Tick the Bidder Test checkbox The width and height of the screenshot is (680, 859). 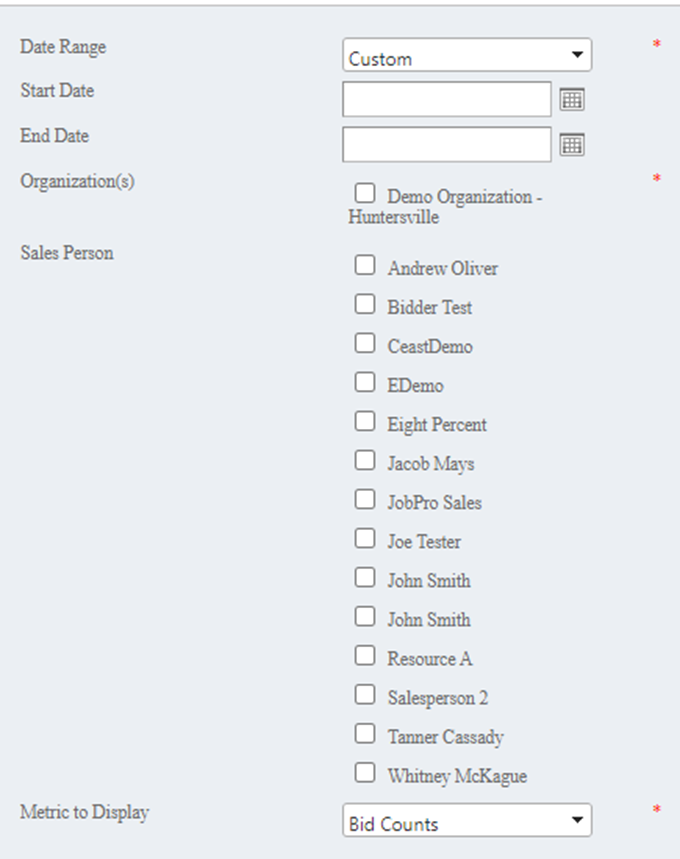[365, 304]
